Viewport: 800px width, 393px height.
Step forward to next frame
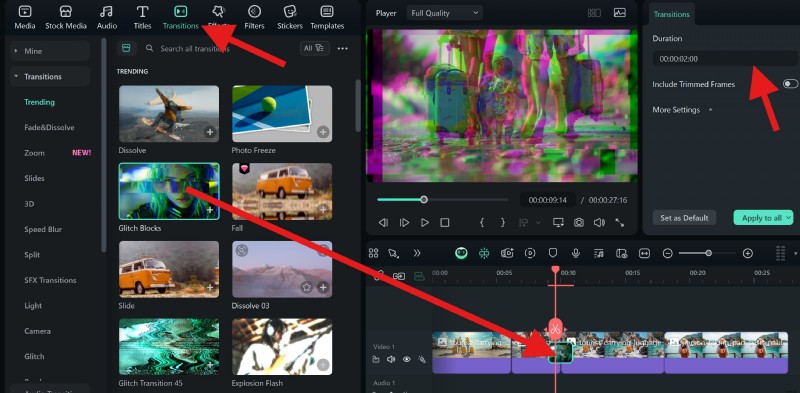tap(404, 223)
